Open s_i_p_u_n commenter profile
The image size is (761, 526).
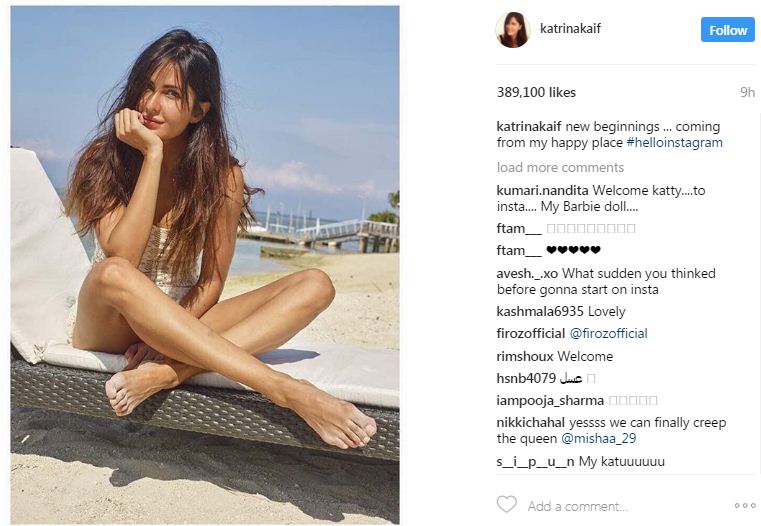(535, 461)
